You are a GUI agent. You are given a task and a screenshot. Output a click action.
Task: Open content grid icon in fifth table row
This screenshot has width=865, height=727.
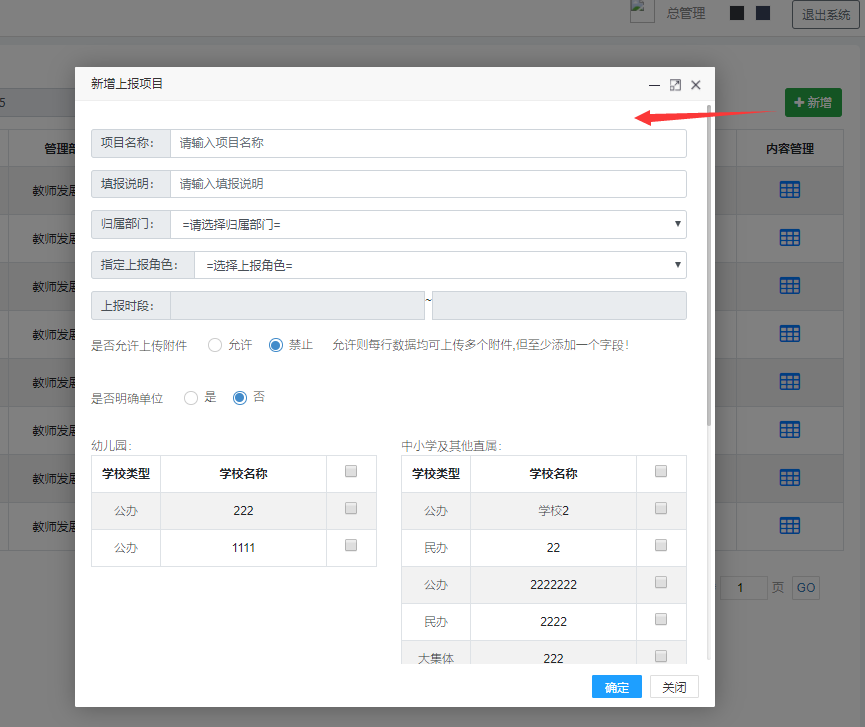[x=789, y=382]
